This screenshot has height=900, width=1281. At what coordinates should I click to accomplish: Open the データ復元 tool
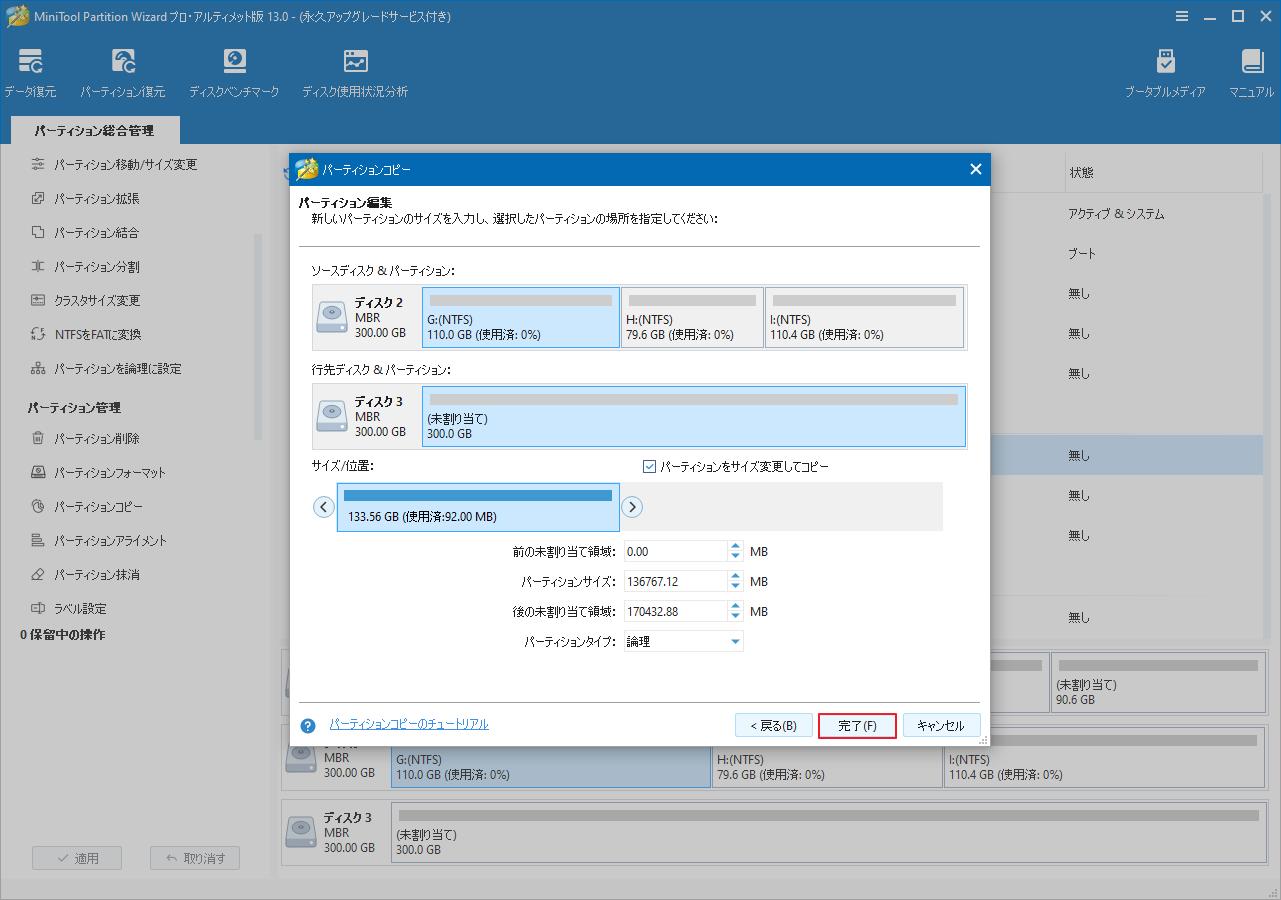point(31,70)
